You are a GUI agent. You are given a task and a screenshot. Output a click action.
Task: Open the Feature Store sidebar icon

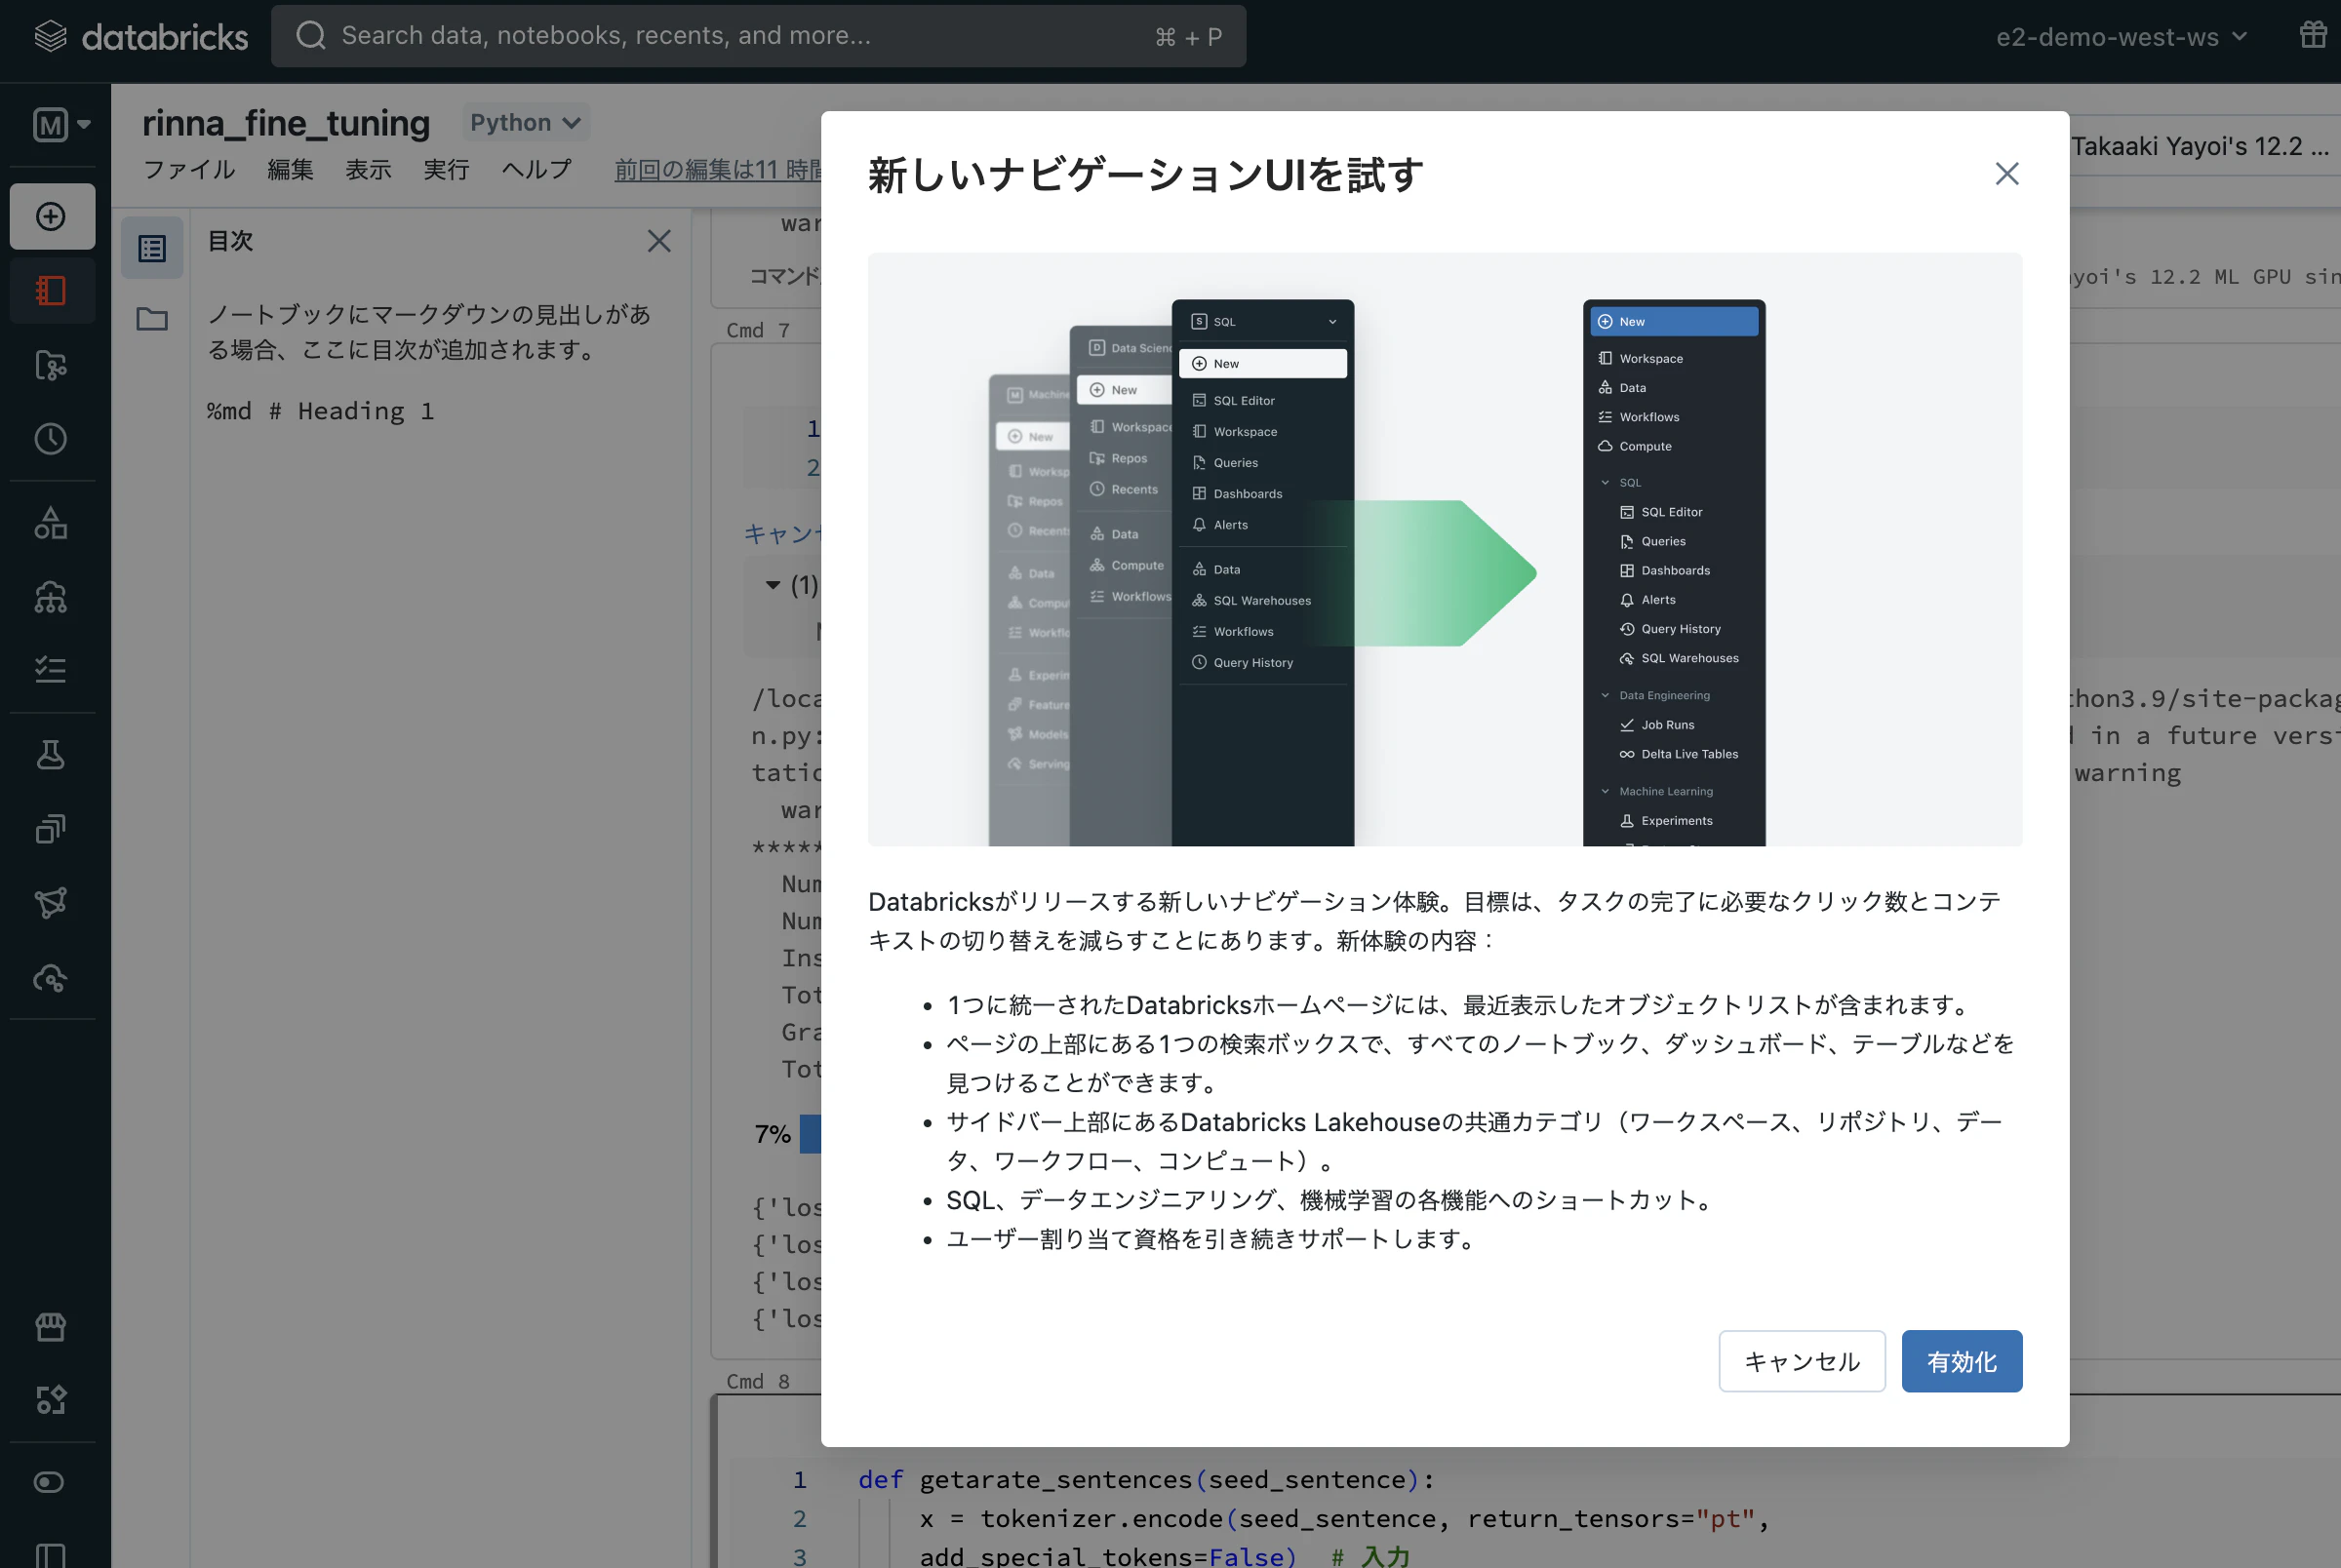[51, 829]
